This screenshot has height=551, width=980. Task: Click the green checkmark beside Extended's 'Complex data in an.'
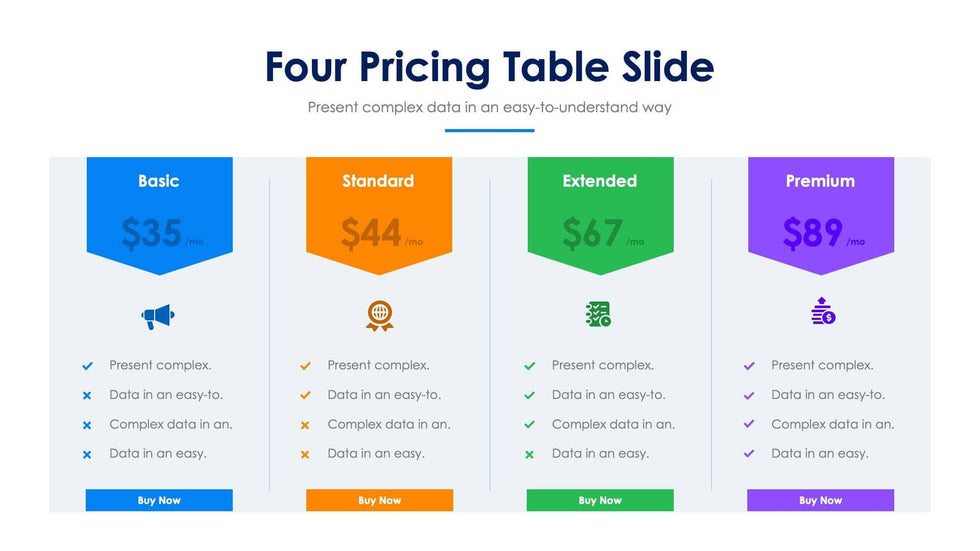click(x=529, y=424)
